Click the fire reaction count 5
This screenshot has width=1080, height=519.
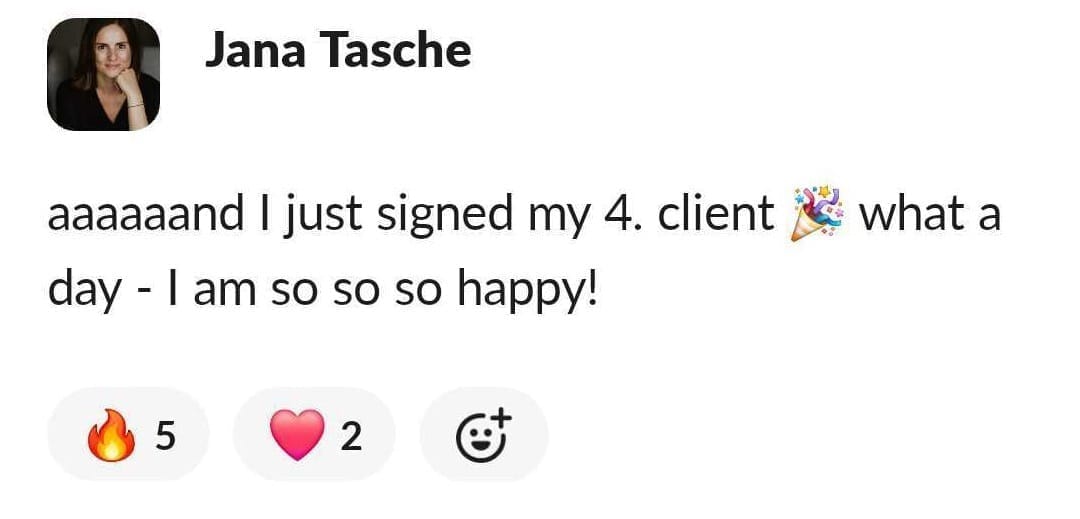[166, 436]
